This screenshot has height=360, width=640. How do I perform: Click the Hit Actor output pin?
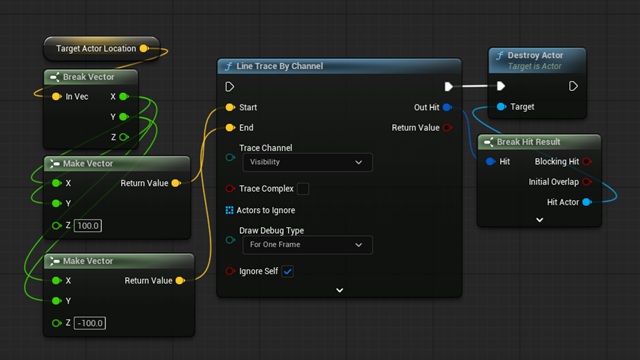pyautogui.click(x=587, y=202)
